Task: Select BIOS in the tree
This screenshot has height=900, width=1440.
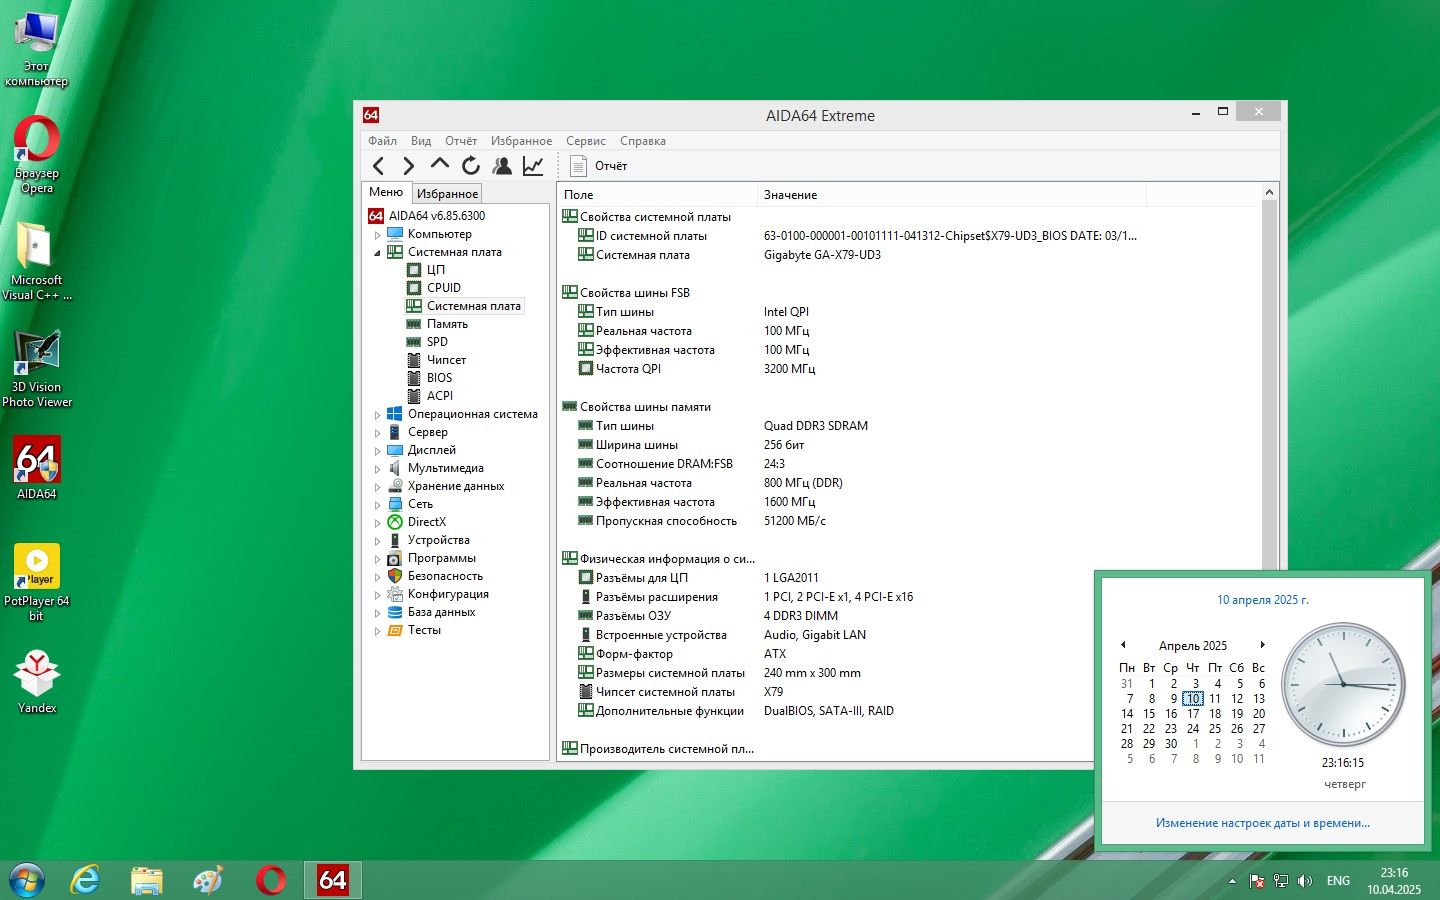Action: [439, 378]
